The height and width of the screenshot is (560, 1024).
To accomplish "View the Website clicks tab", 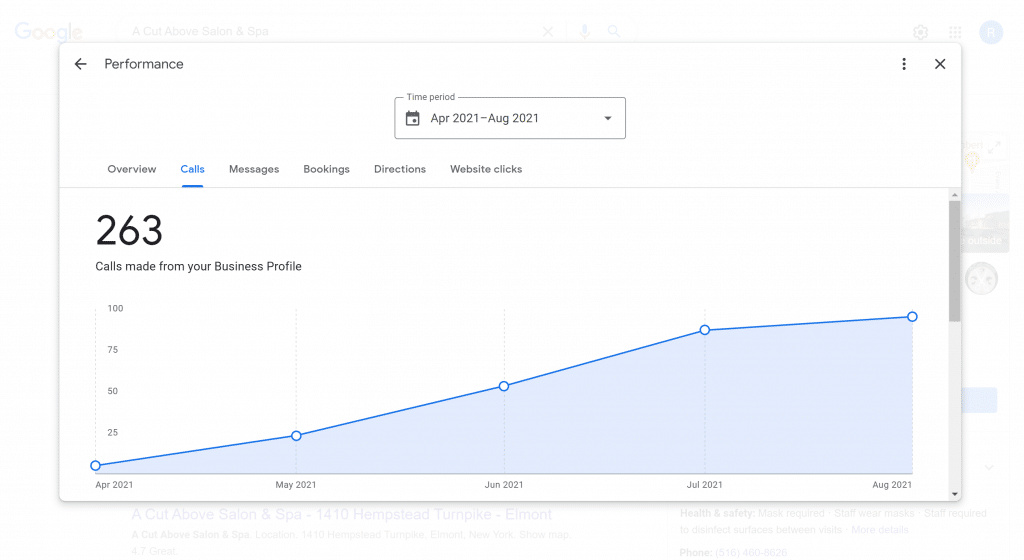I will tap(486, 169).
